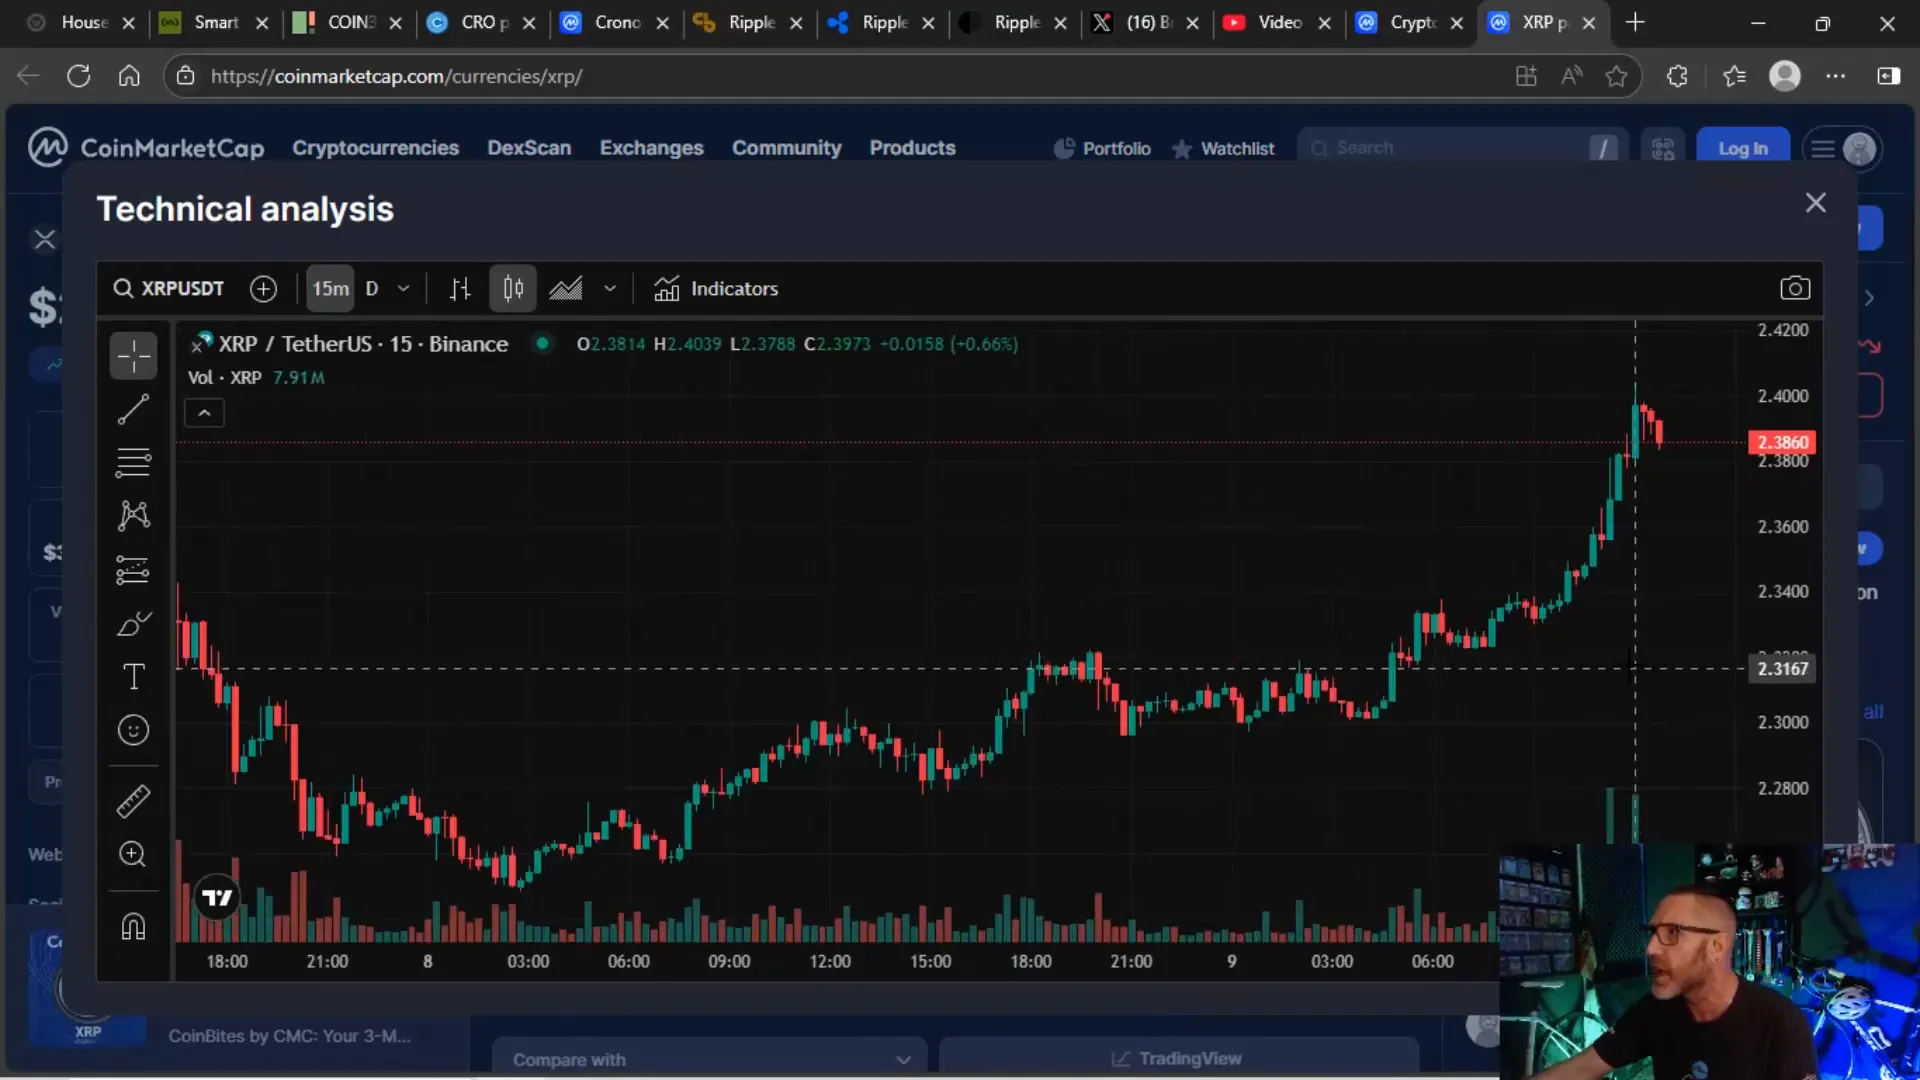The image size is (1920, 1080).
Task: Open the browser profile menu
Action: tap(1785, 76)
